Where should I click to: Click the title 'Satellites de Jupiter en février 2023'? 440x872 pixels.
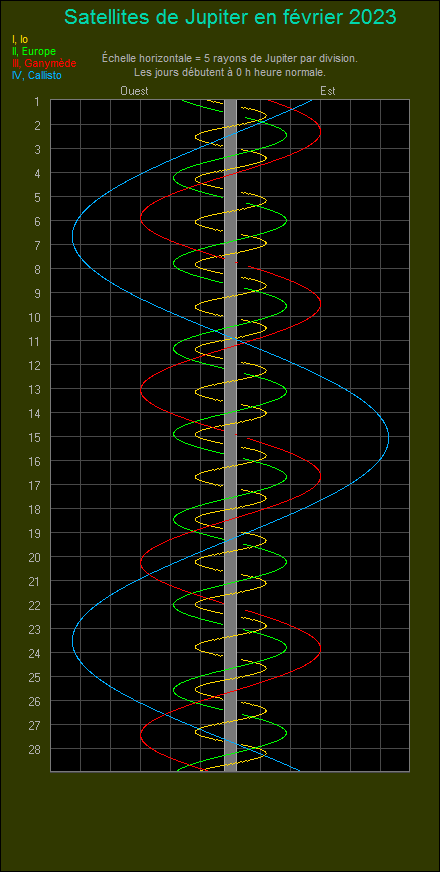tap(230, 17)
